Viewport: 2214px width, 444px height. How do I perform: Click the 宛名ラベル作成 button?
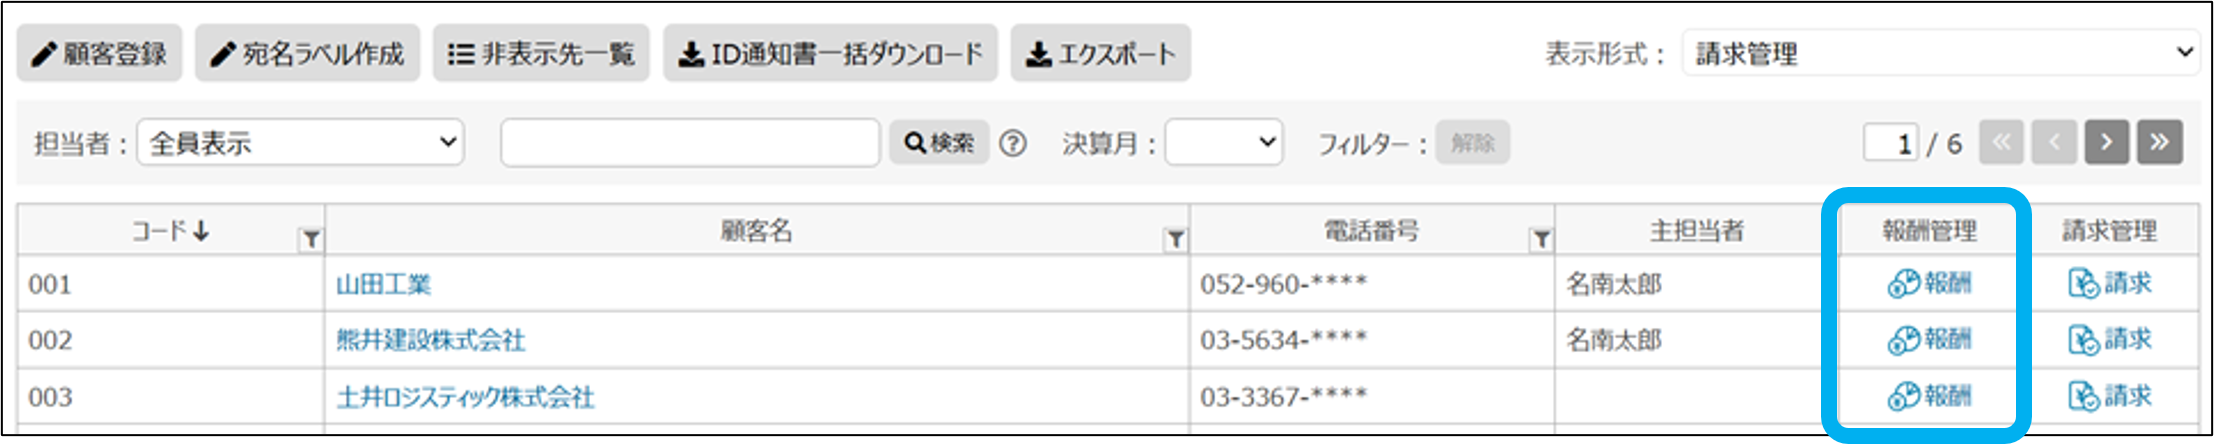pyautogui.click(x=307, y=54)
